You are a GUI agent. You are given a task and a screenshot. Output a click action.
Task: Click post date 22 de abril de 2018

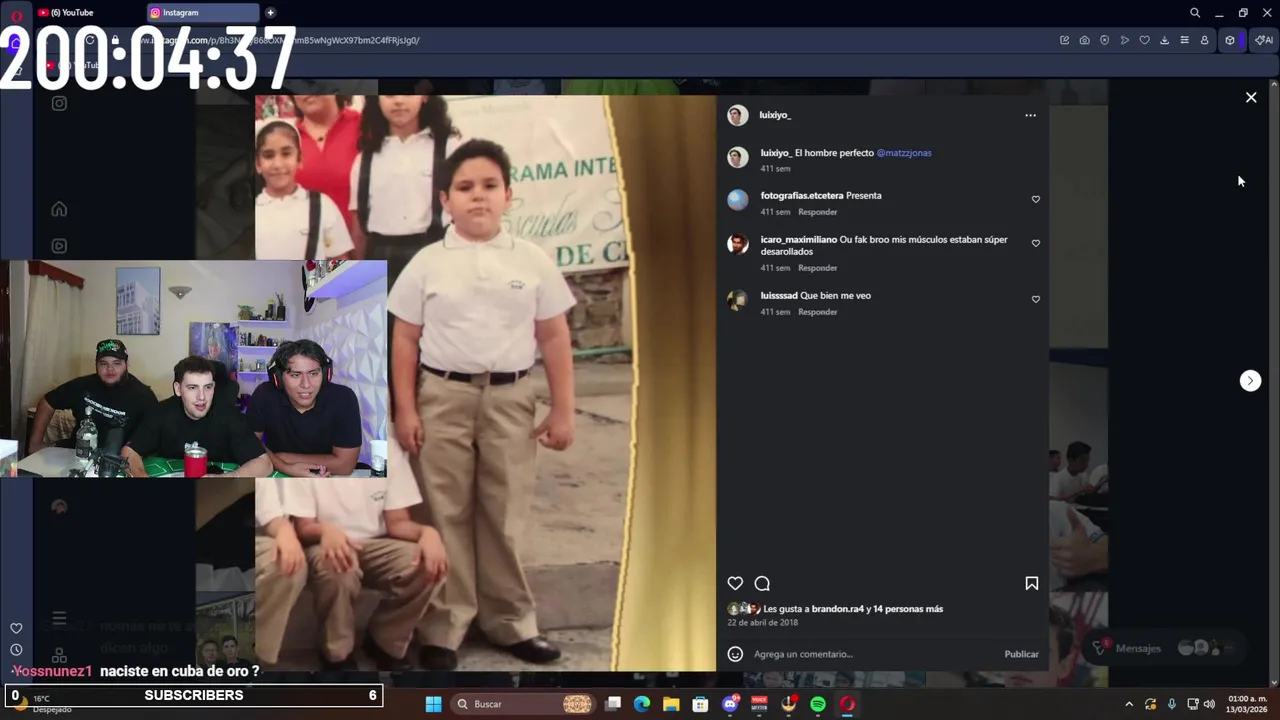click(762, 623)
